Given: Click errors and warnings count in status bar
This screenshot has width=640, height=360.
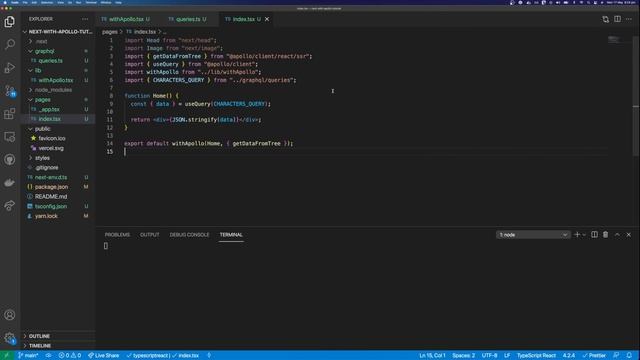Looking at the screenshot, I should [x=69, y=356].
